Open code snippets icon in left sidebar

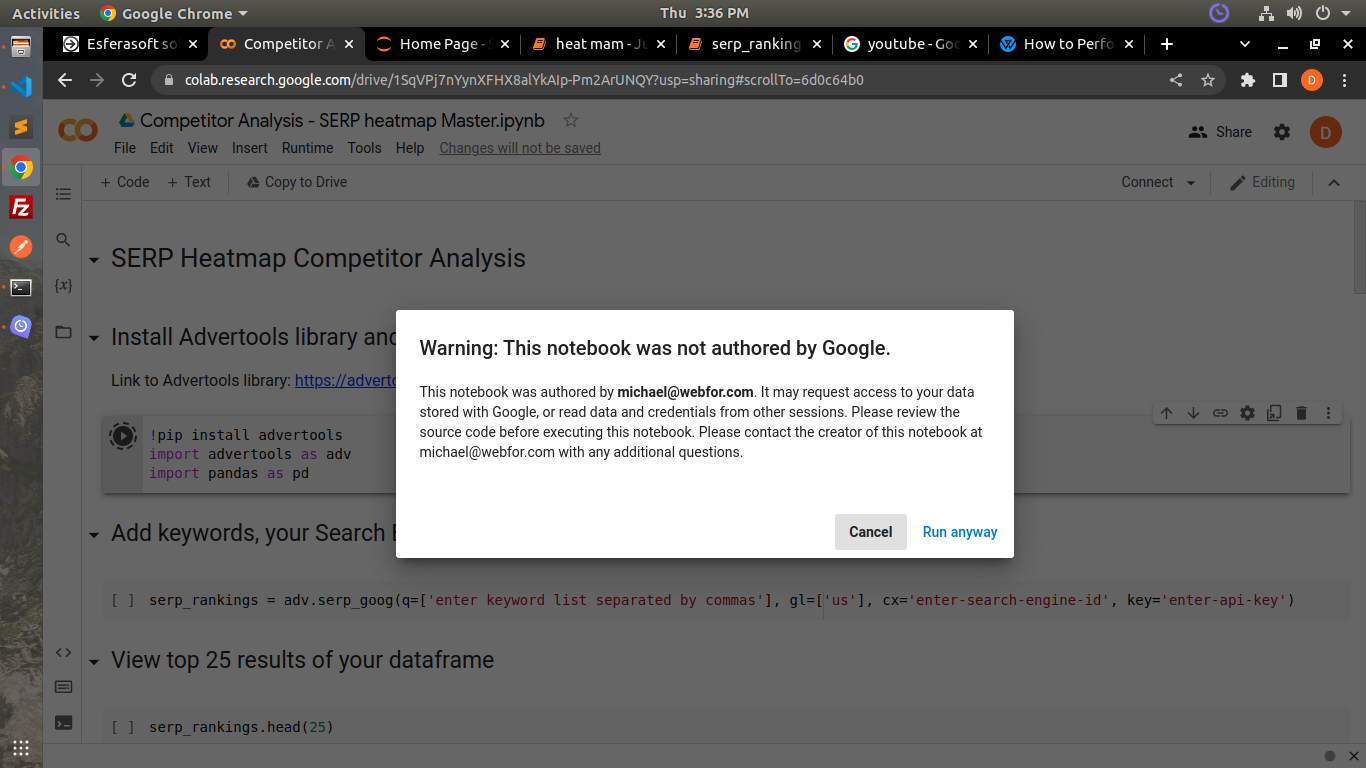pyautogui.click(x=63, y=652)
